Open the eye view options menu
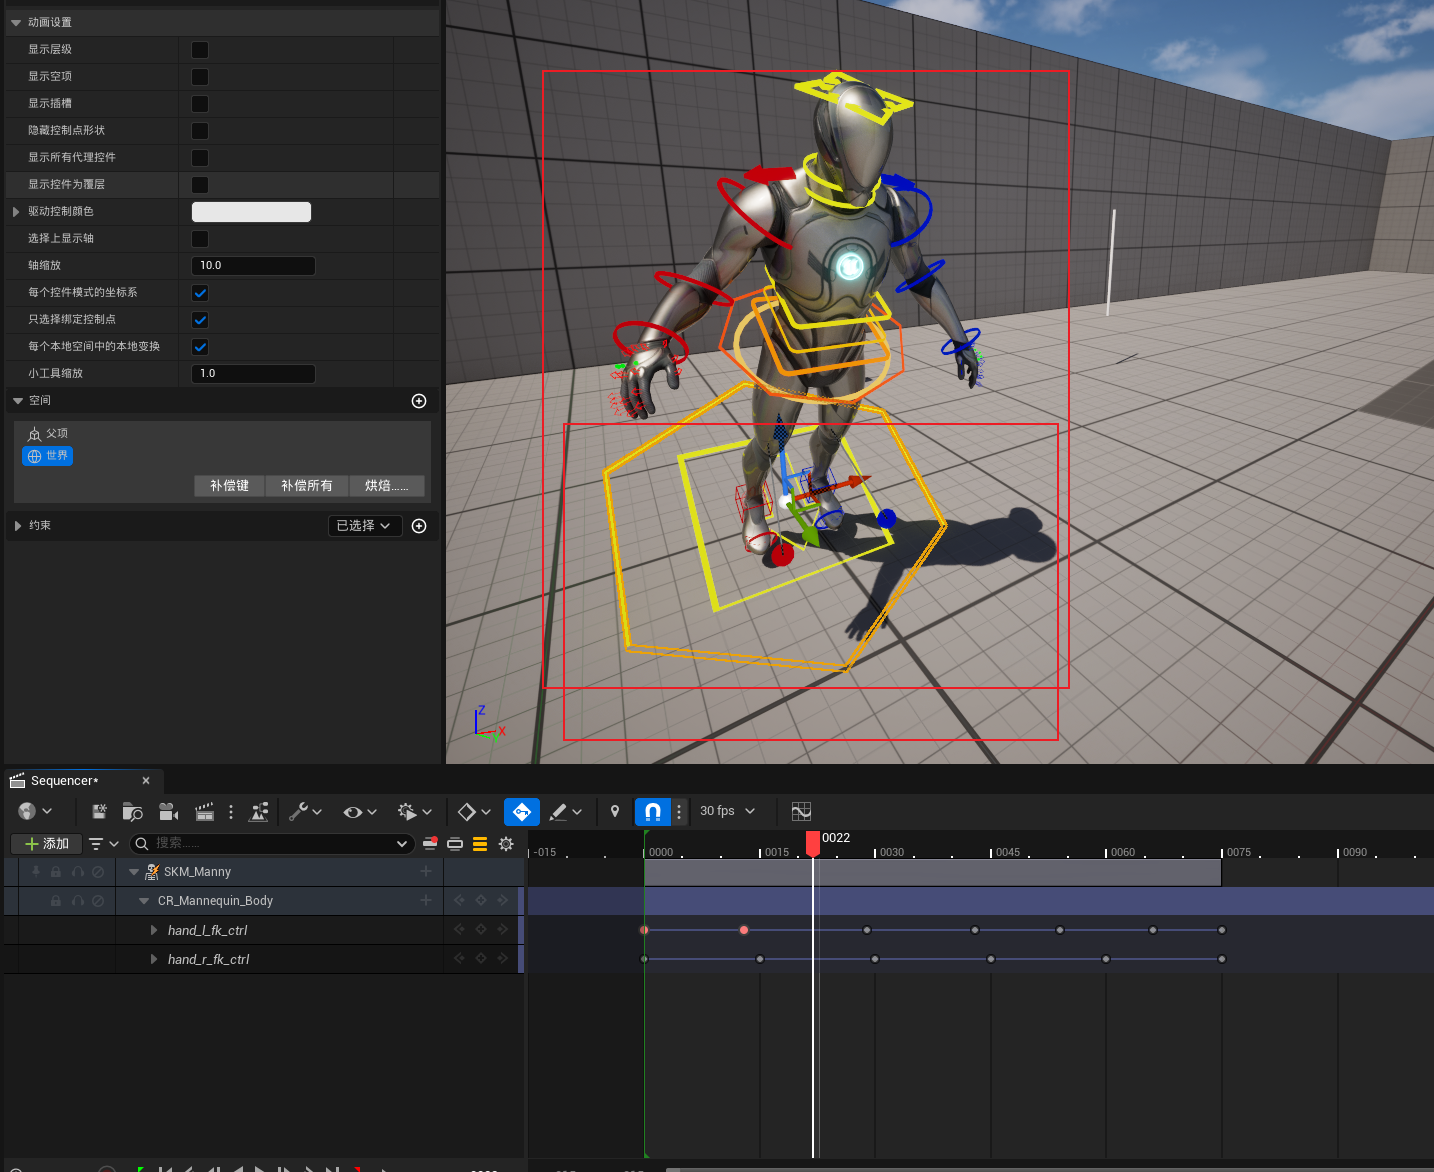Viewport: 1434px width, 1172px height. (359, 812)
